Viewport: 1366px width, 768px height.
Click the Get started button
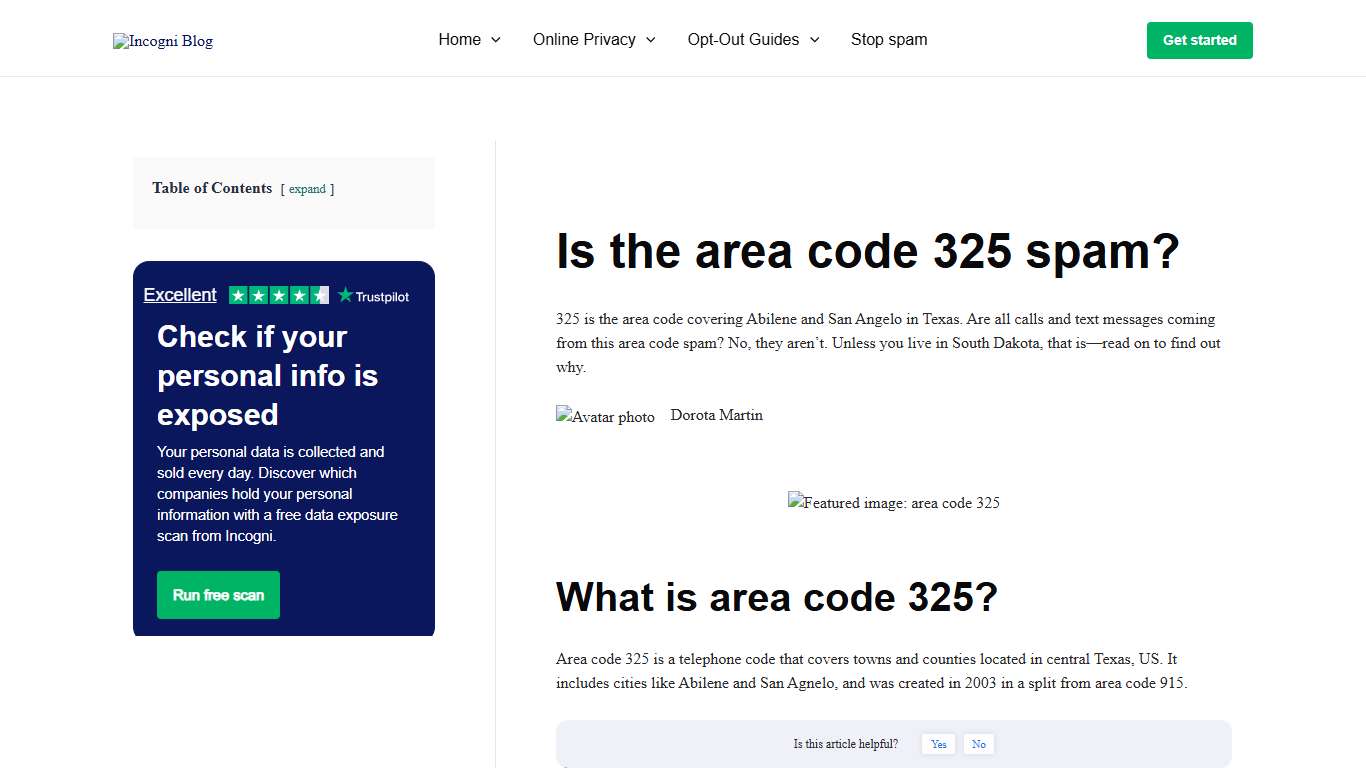pos(1199,40)
